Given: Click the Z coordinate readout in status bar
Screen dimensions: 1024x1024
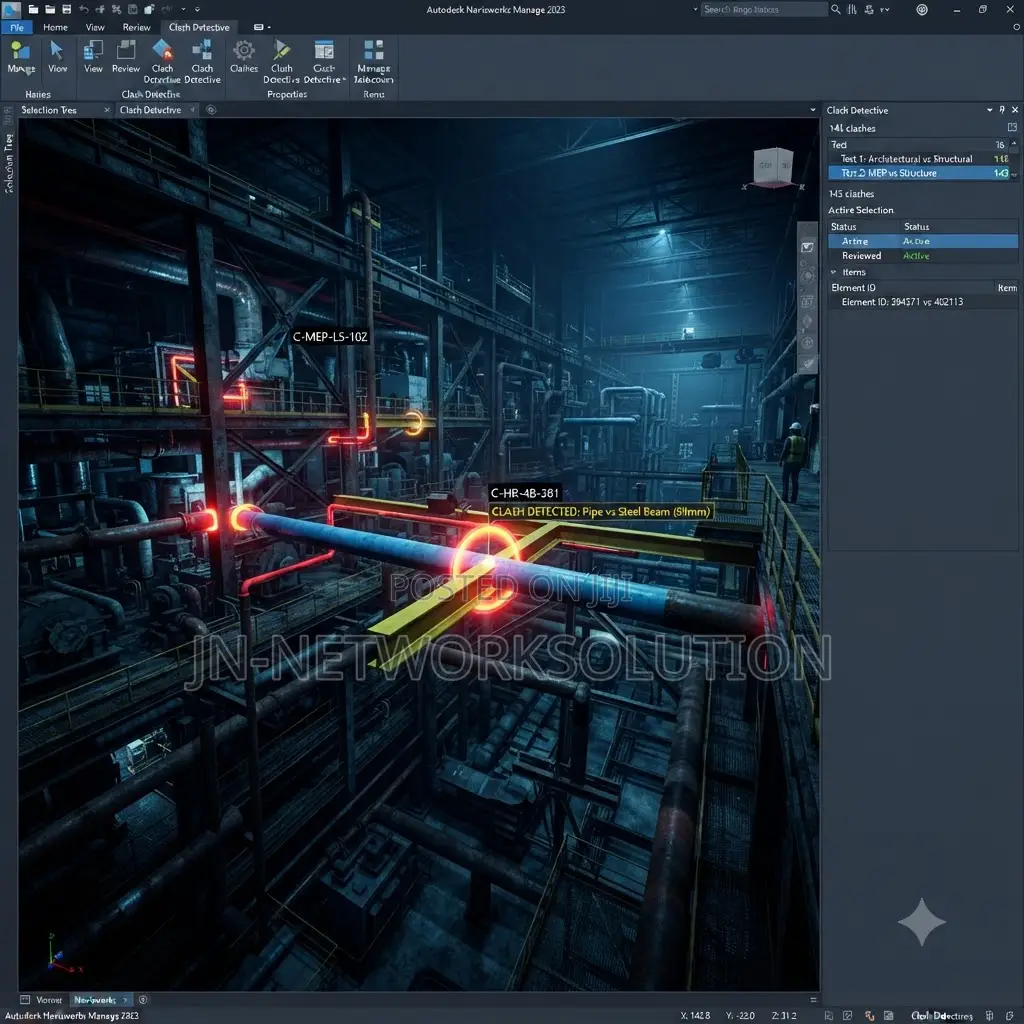Looking at the screenshot, I should tap(784, 1016).
